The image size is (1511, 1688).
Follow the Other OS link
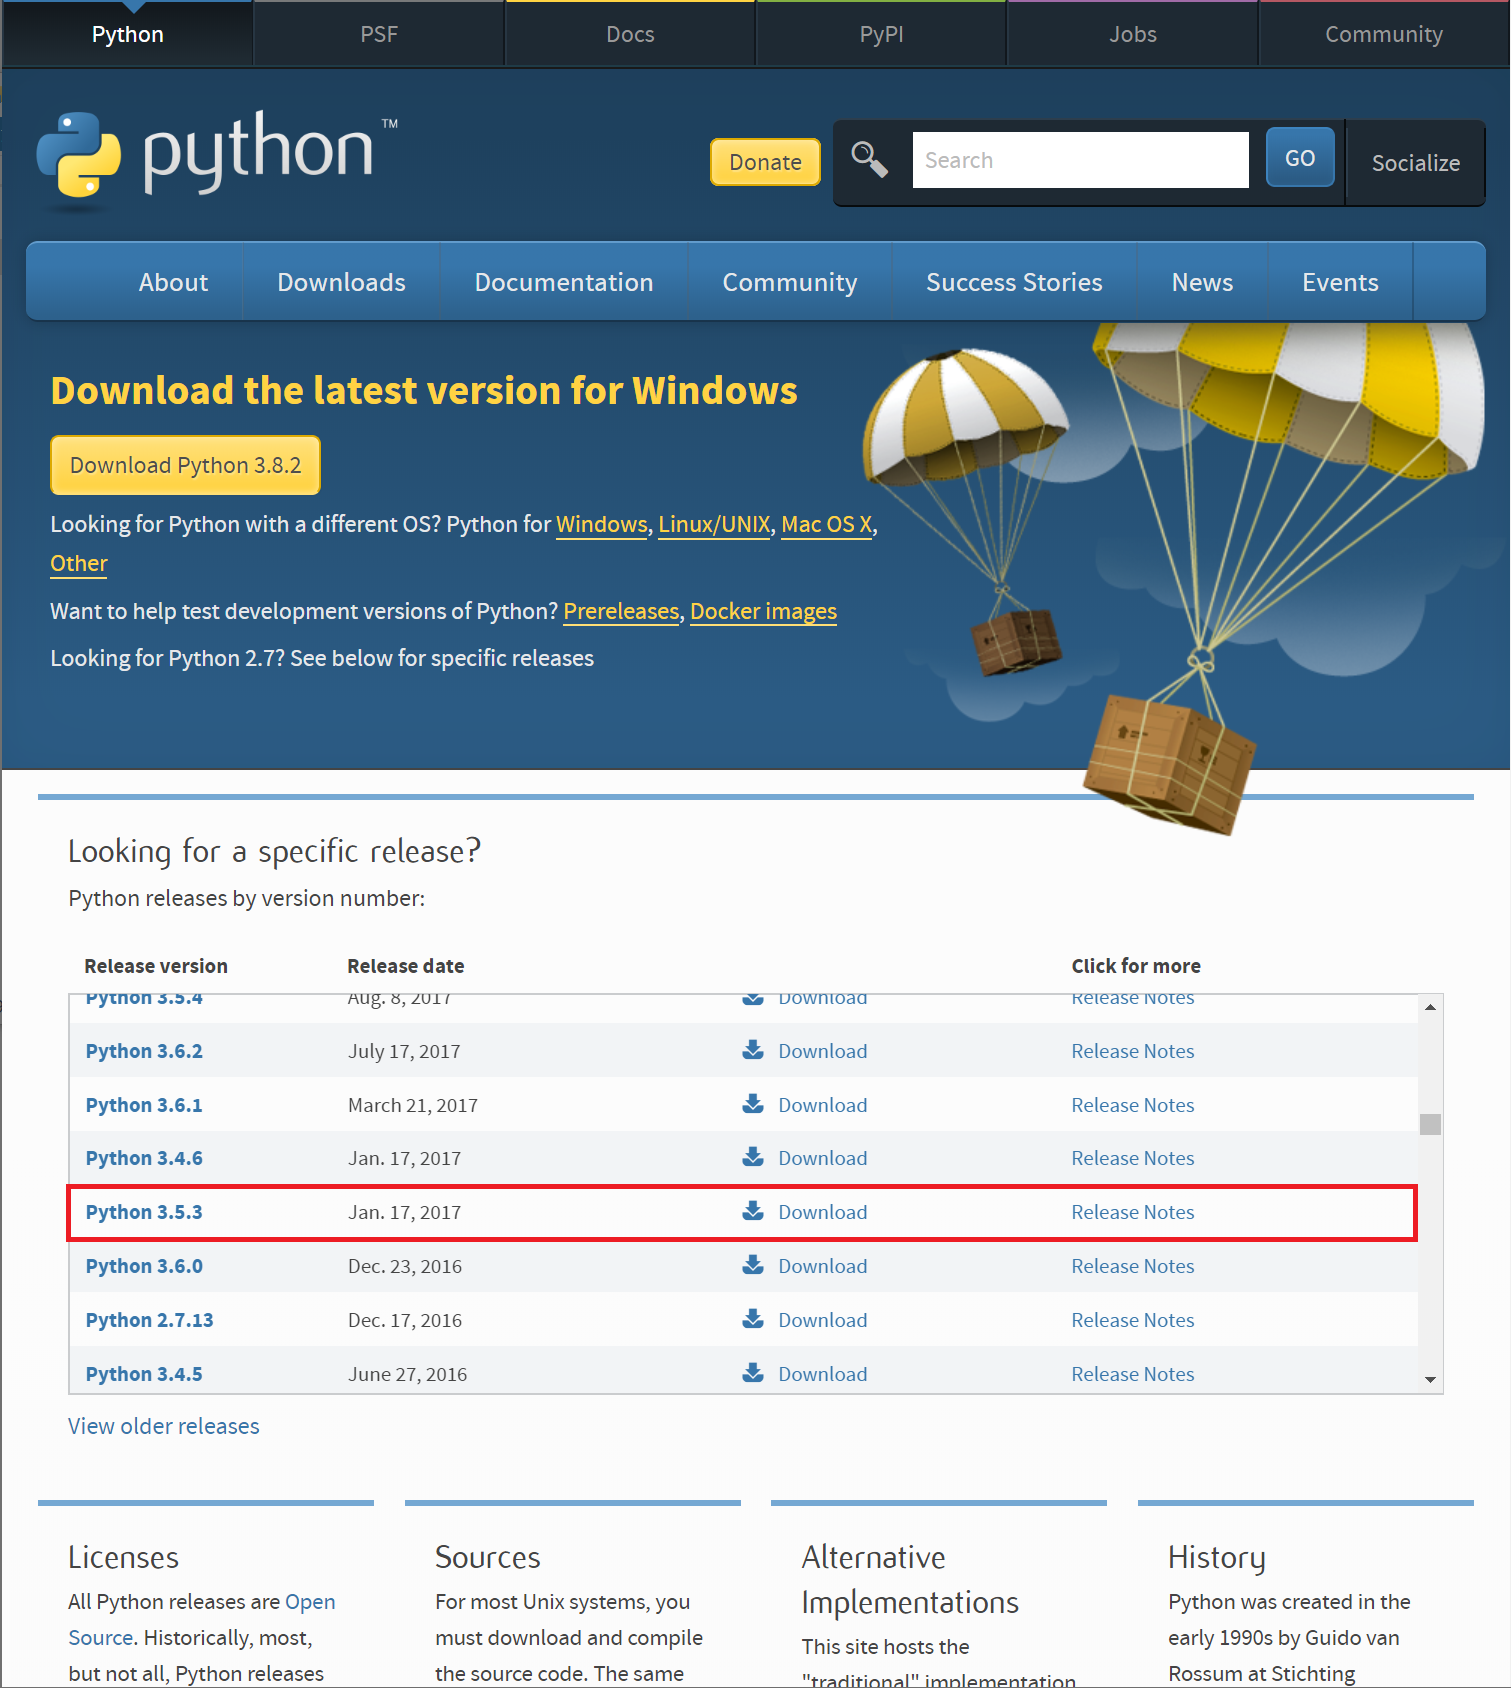click(x=79, y=563)
